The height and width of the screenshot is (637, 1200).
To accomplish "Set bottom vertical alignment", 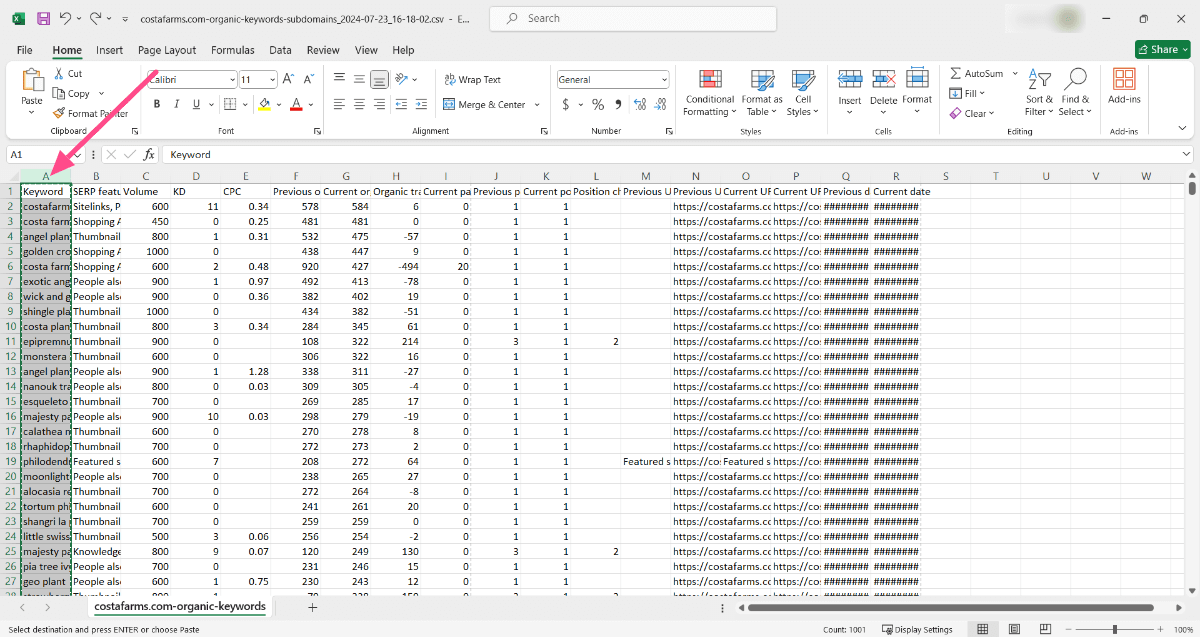I will click(x=379, y=79).
